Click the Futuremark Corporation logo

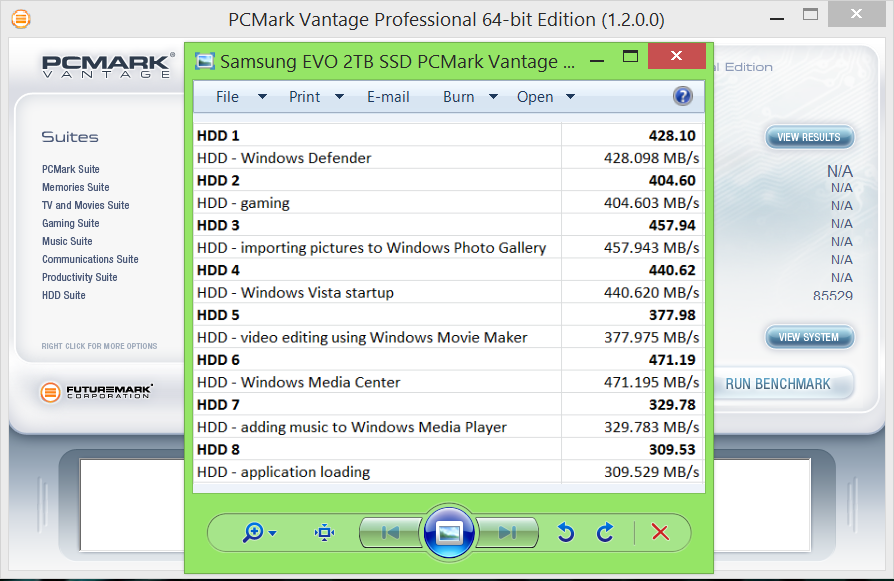99,391
